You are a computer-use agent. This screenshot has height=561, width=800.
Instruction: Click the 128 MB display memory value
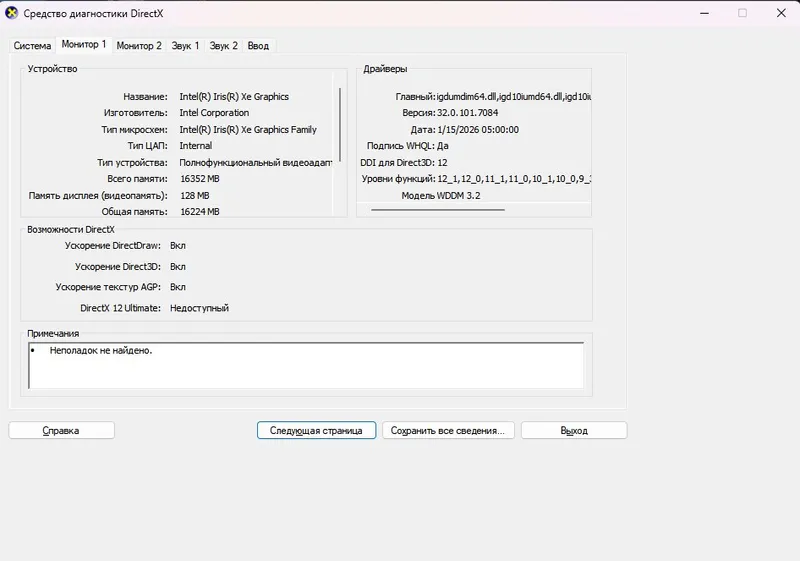[194, 195]
